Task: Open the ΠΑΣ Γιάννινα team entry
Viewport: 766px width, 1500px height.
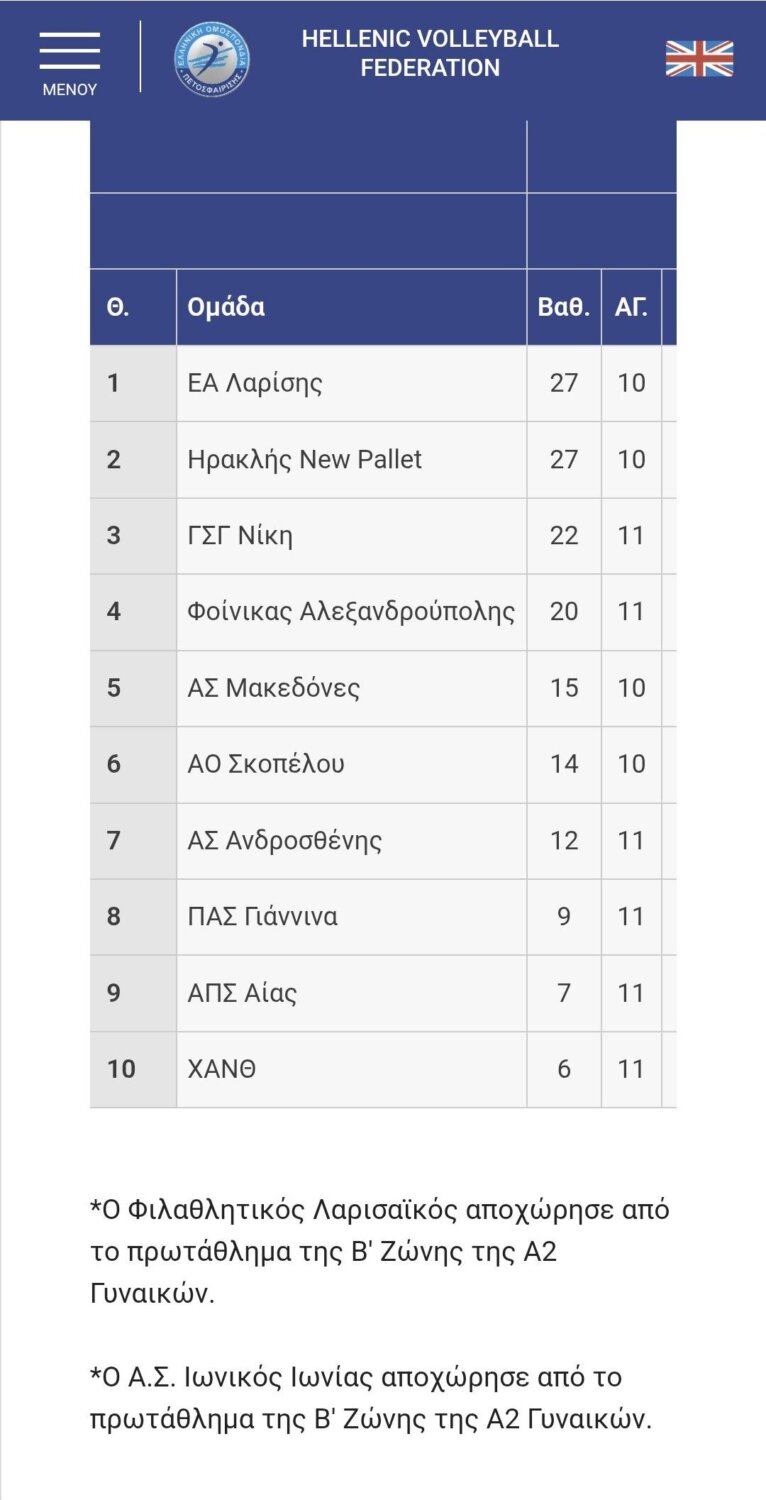Action: point(263,916)
